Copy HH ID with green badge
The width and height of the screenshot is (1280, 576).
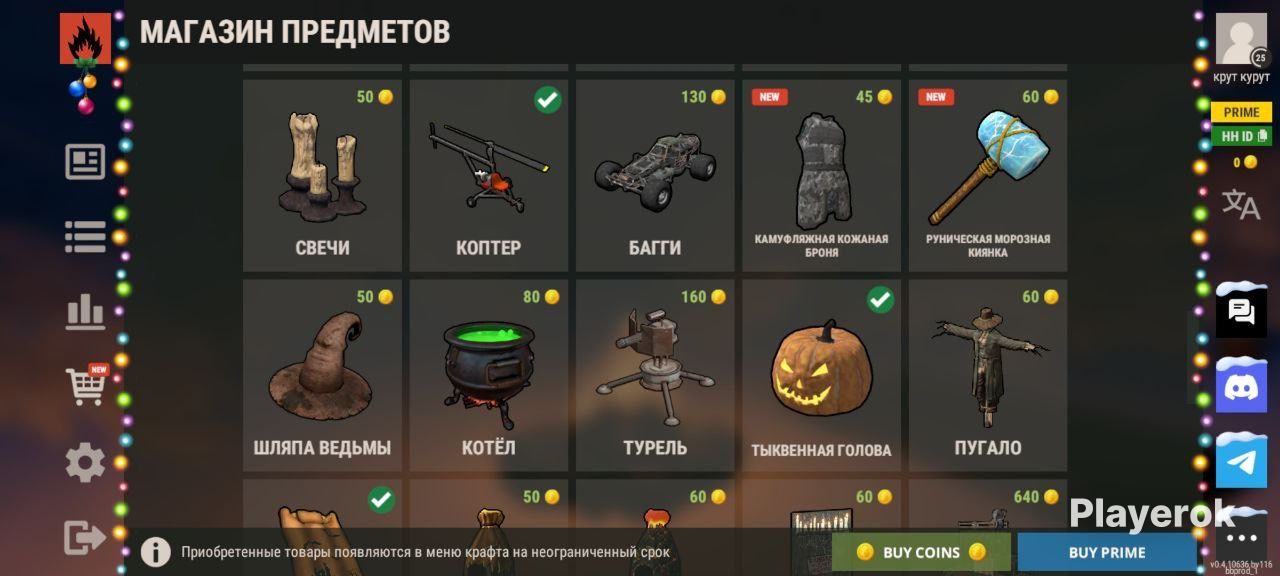(x=1241, y=136)
